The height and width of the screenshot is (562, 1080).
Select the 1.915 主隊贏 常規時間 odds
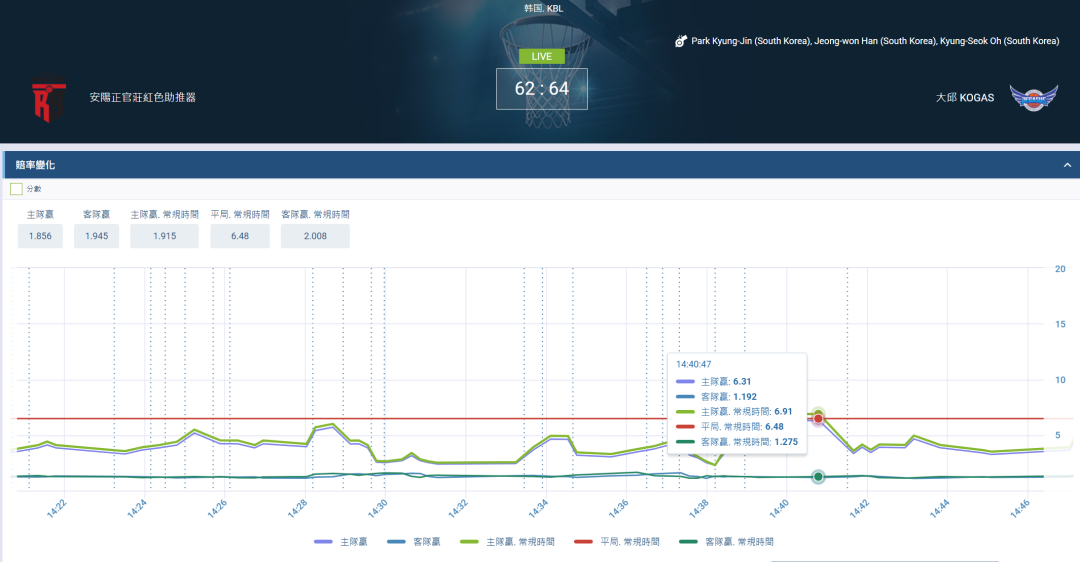point(165,236)
